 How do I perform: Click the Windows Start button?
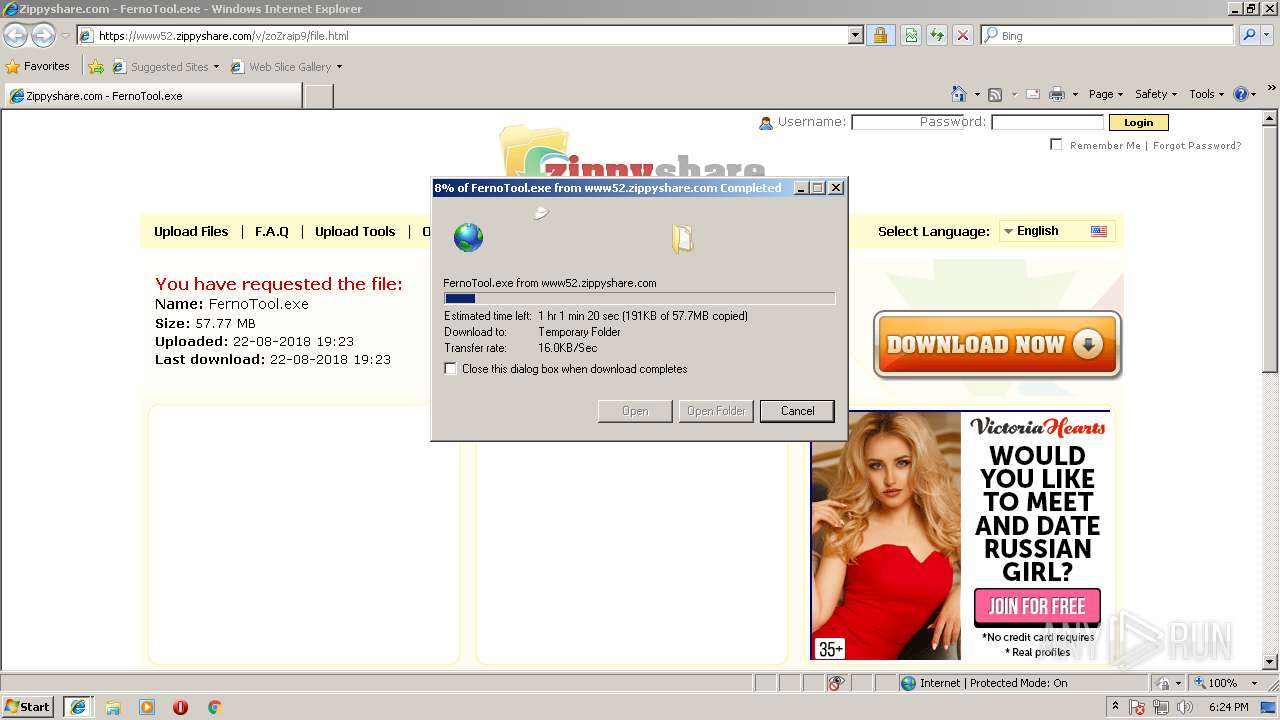pos(28,707)
